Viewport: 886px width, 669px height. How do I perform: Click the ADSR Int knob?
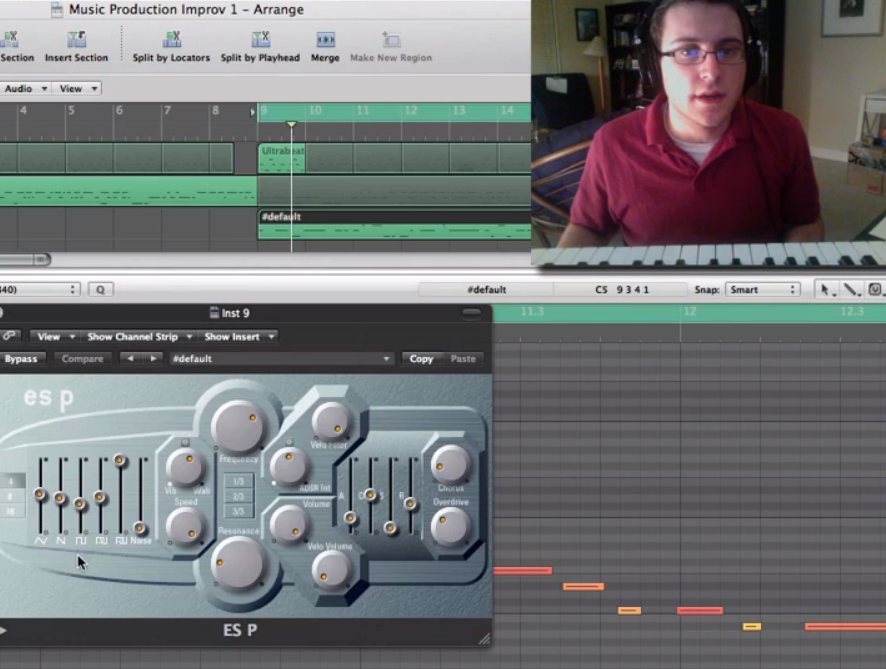click(289, 465)
